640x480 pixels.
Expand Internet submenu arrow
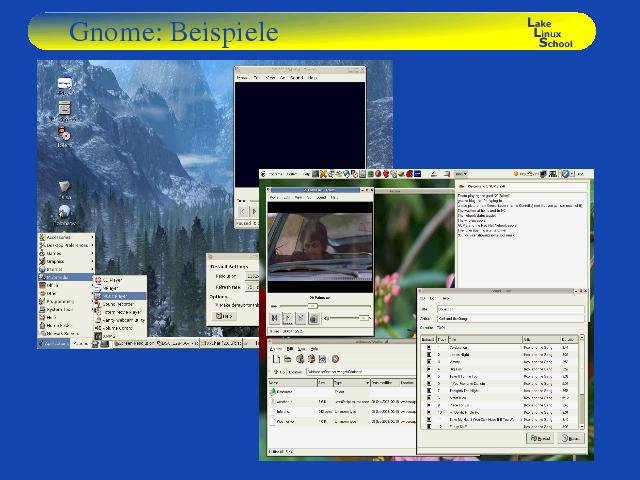(92, 269)
